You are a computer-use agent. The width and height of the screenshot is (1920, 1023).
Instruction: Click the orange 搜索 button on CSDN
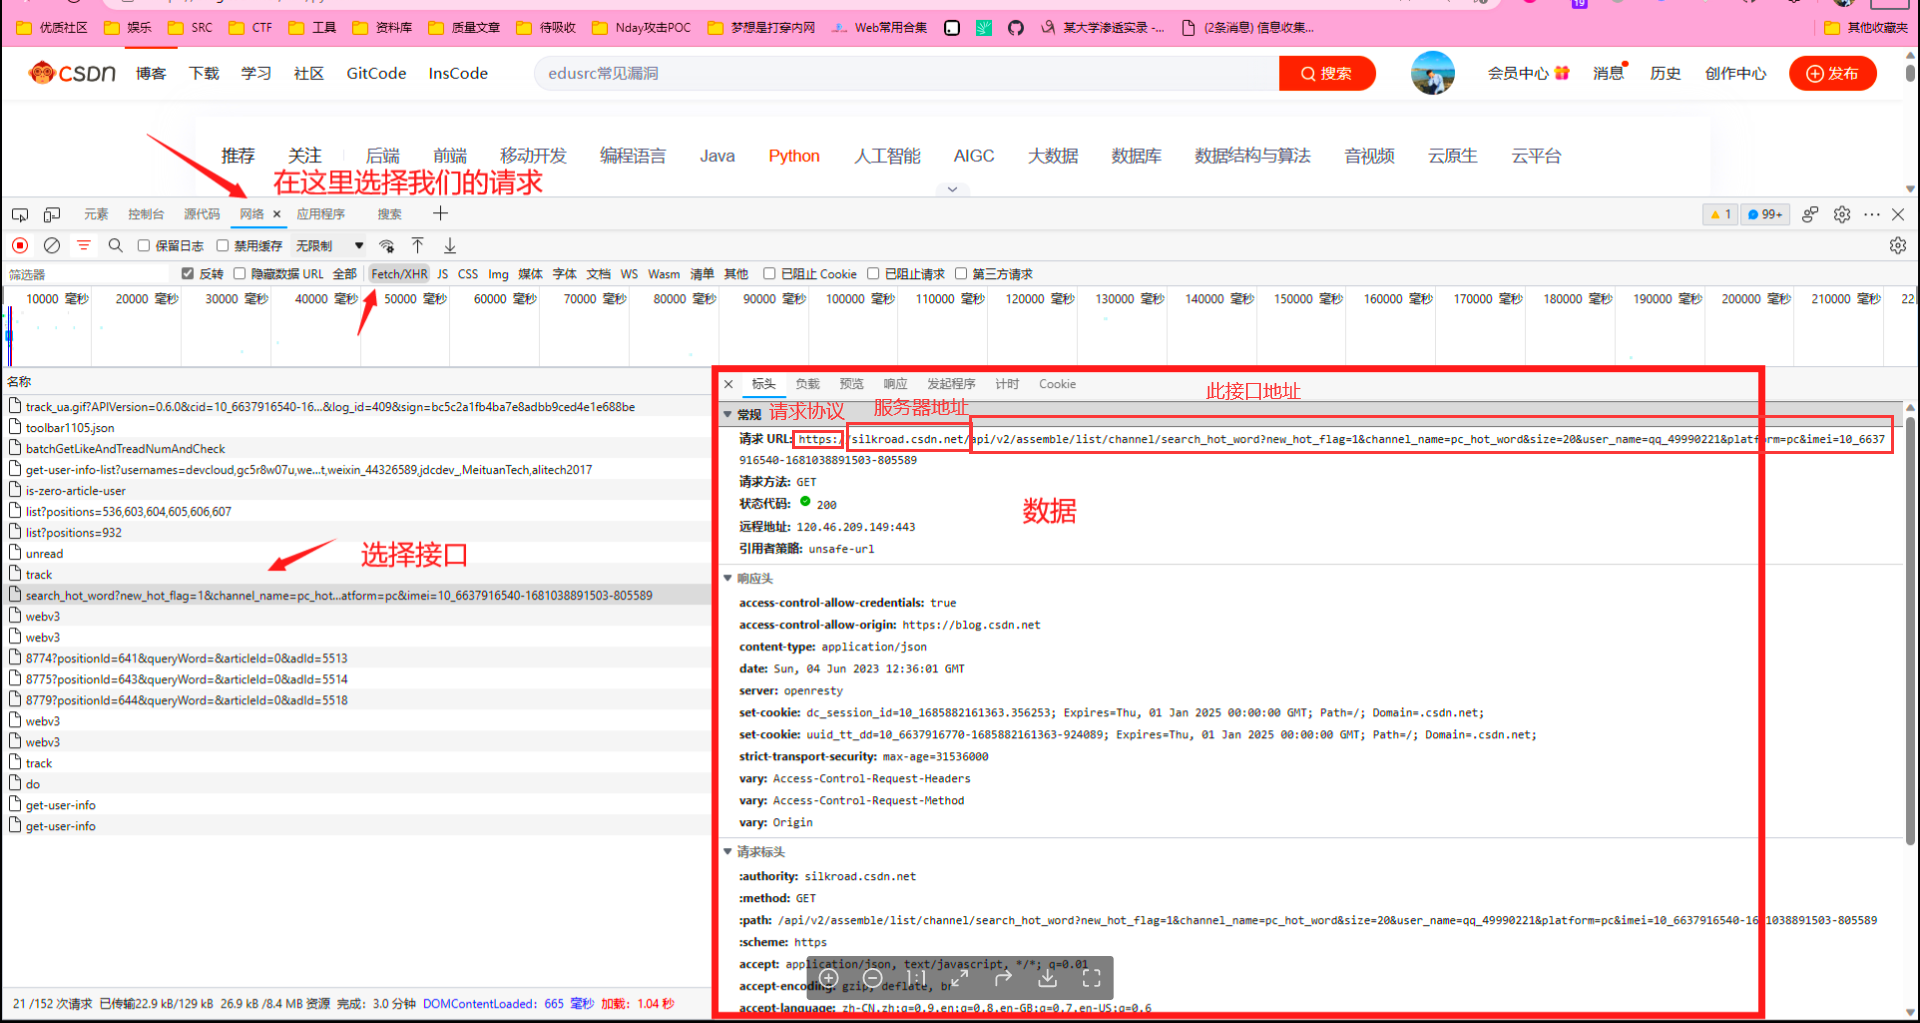[1326, 73]
